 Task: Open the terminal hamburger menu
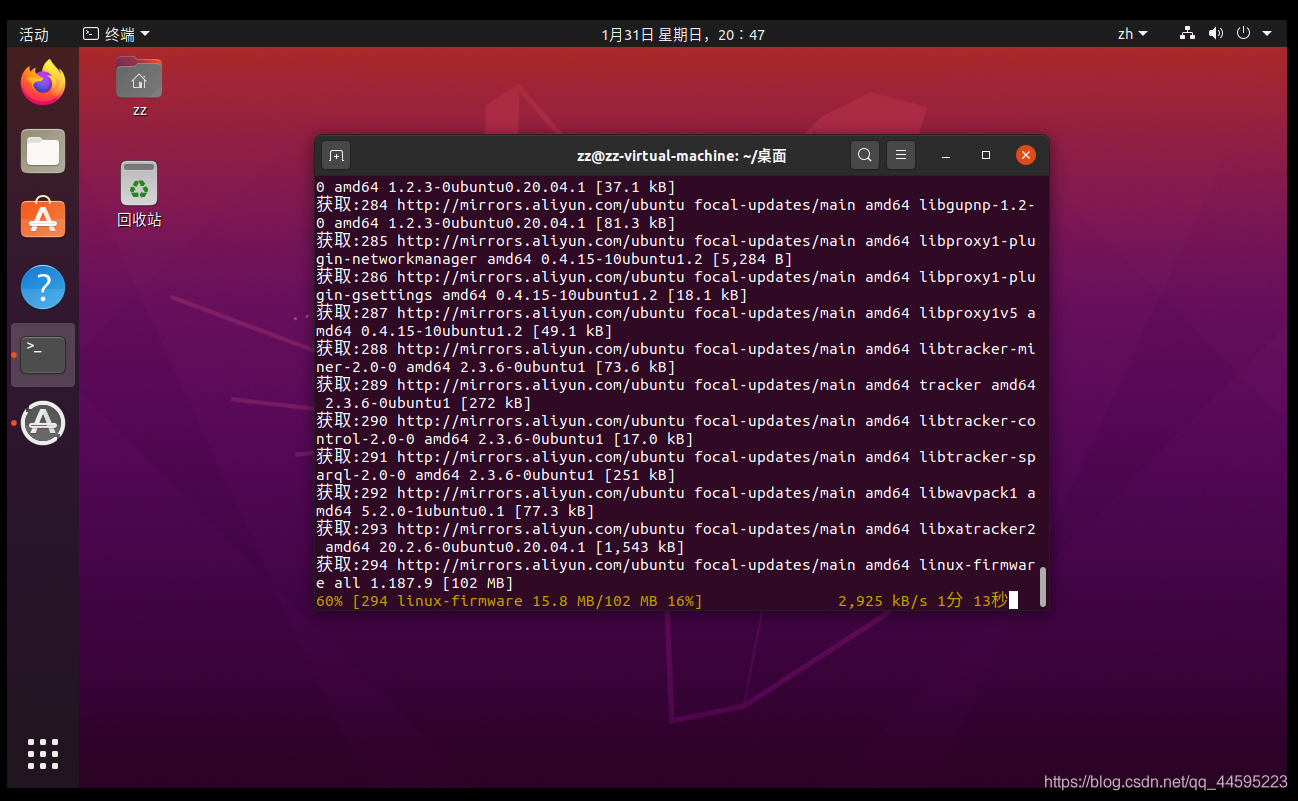point(901,155)
